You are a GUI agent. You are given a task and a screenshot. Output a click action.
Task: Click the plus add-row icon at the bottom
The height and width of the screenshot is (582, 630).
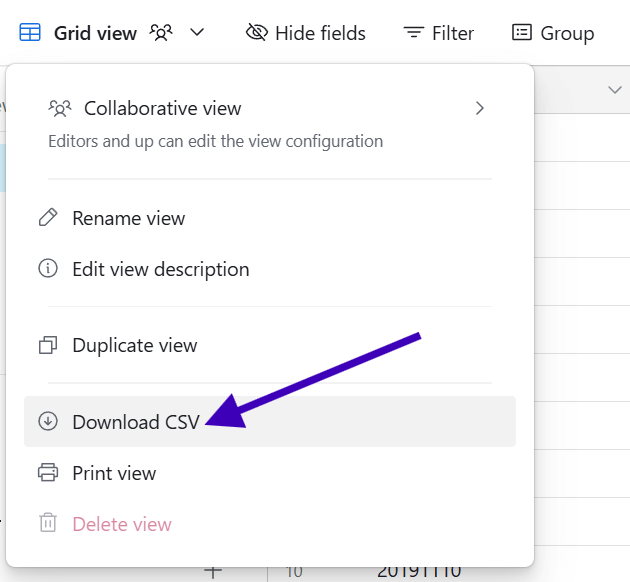[x=213, y=572]
